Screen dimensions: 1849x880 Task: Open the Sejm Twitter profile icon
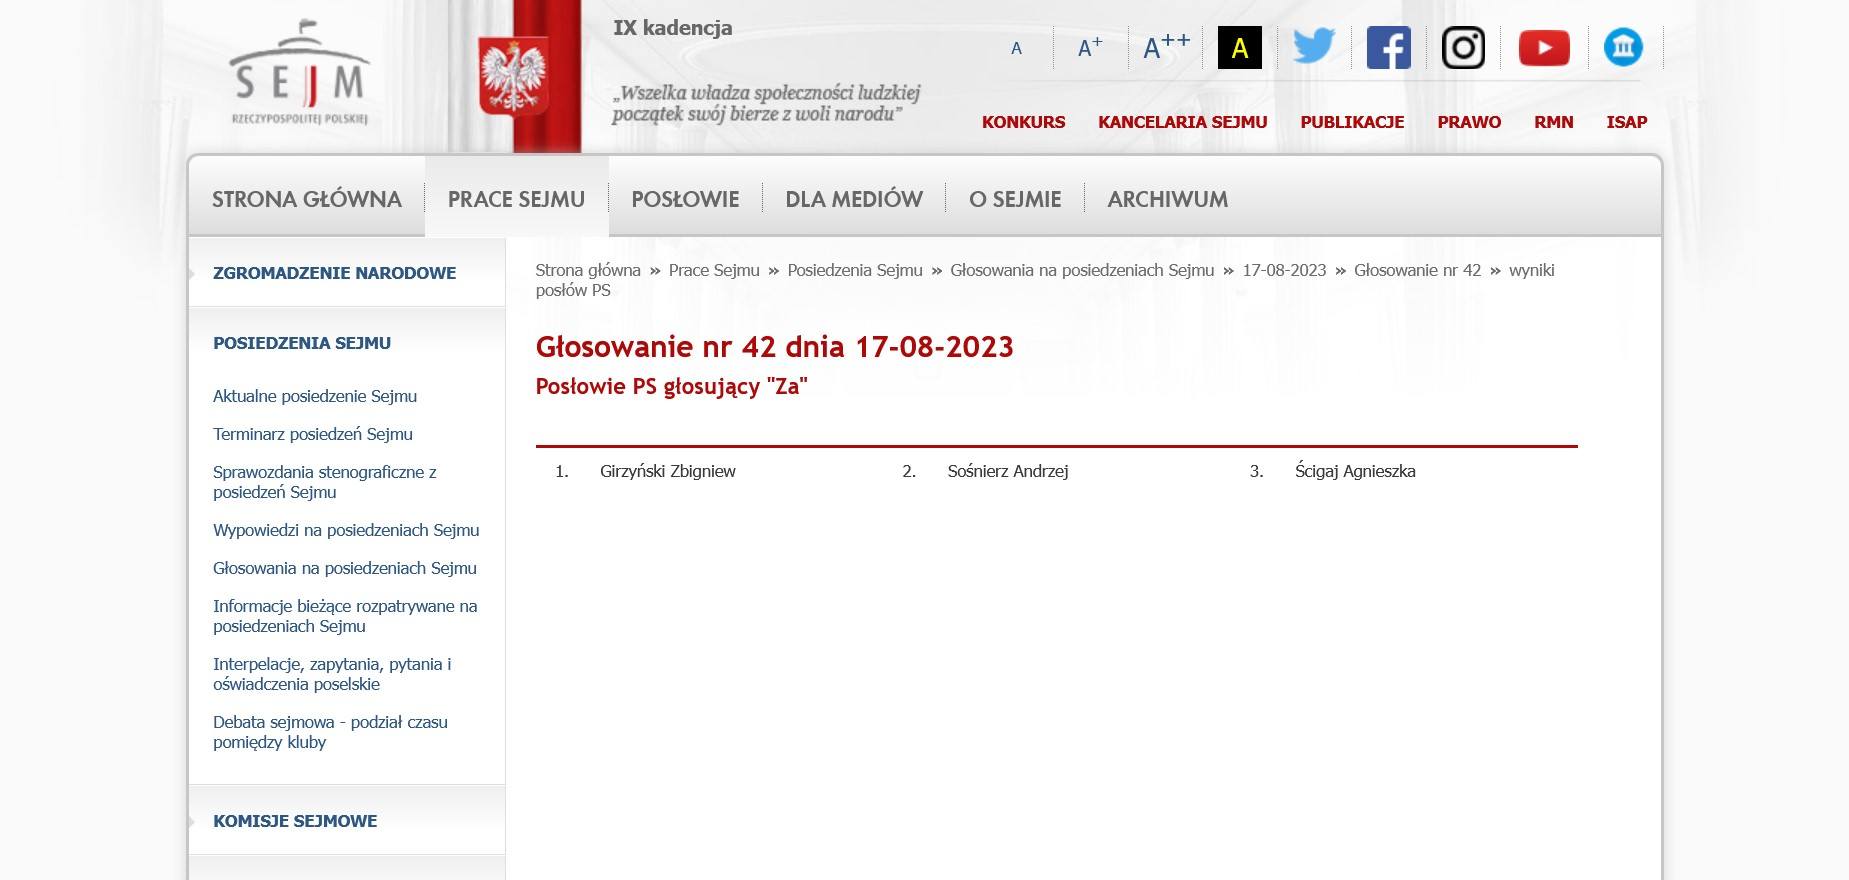1313,47
